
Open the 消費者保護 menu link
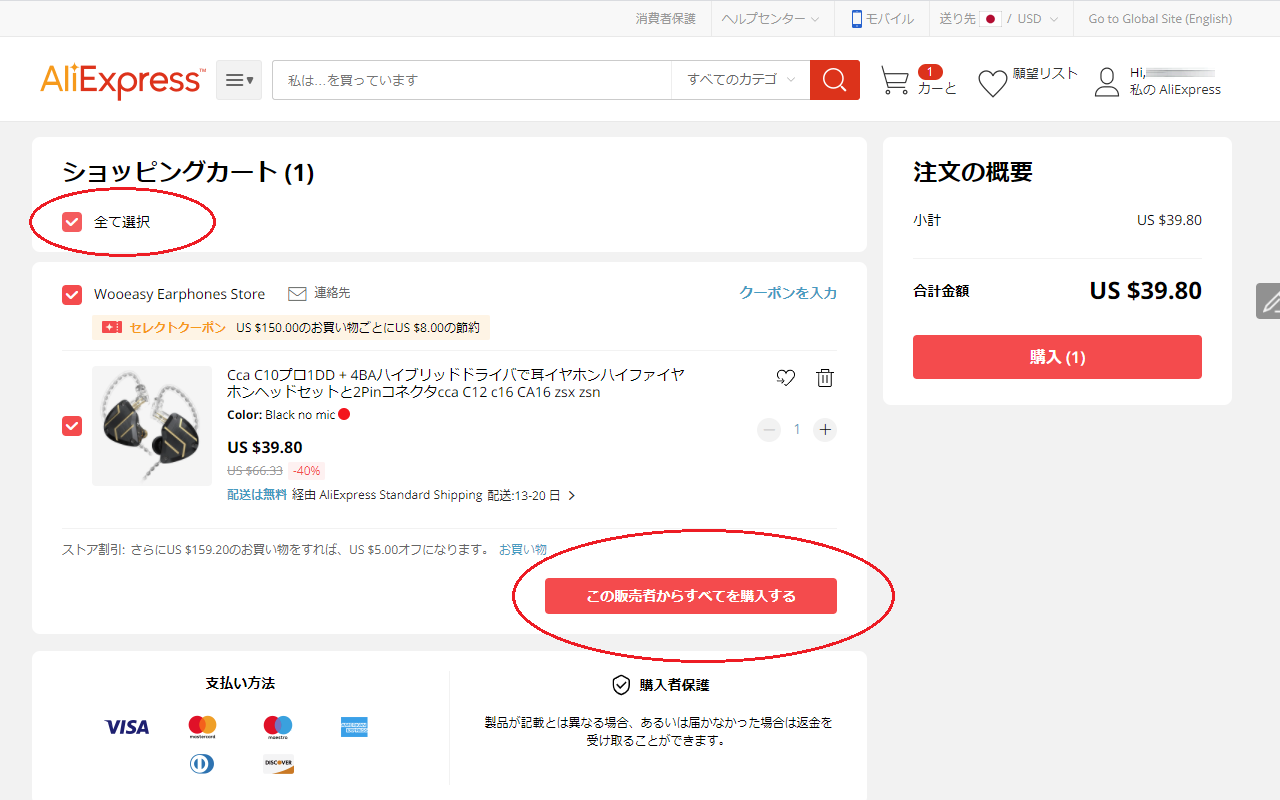(665, 19)
